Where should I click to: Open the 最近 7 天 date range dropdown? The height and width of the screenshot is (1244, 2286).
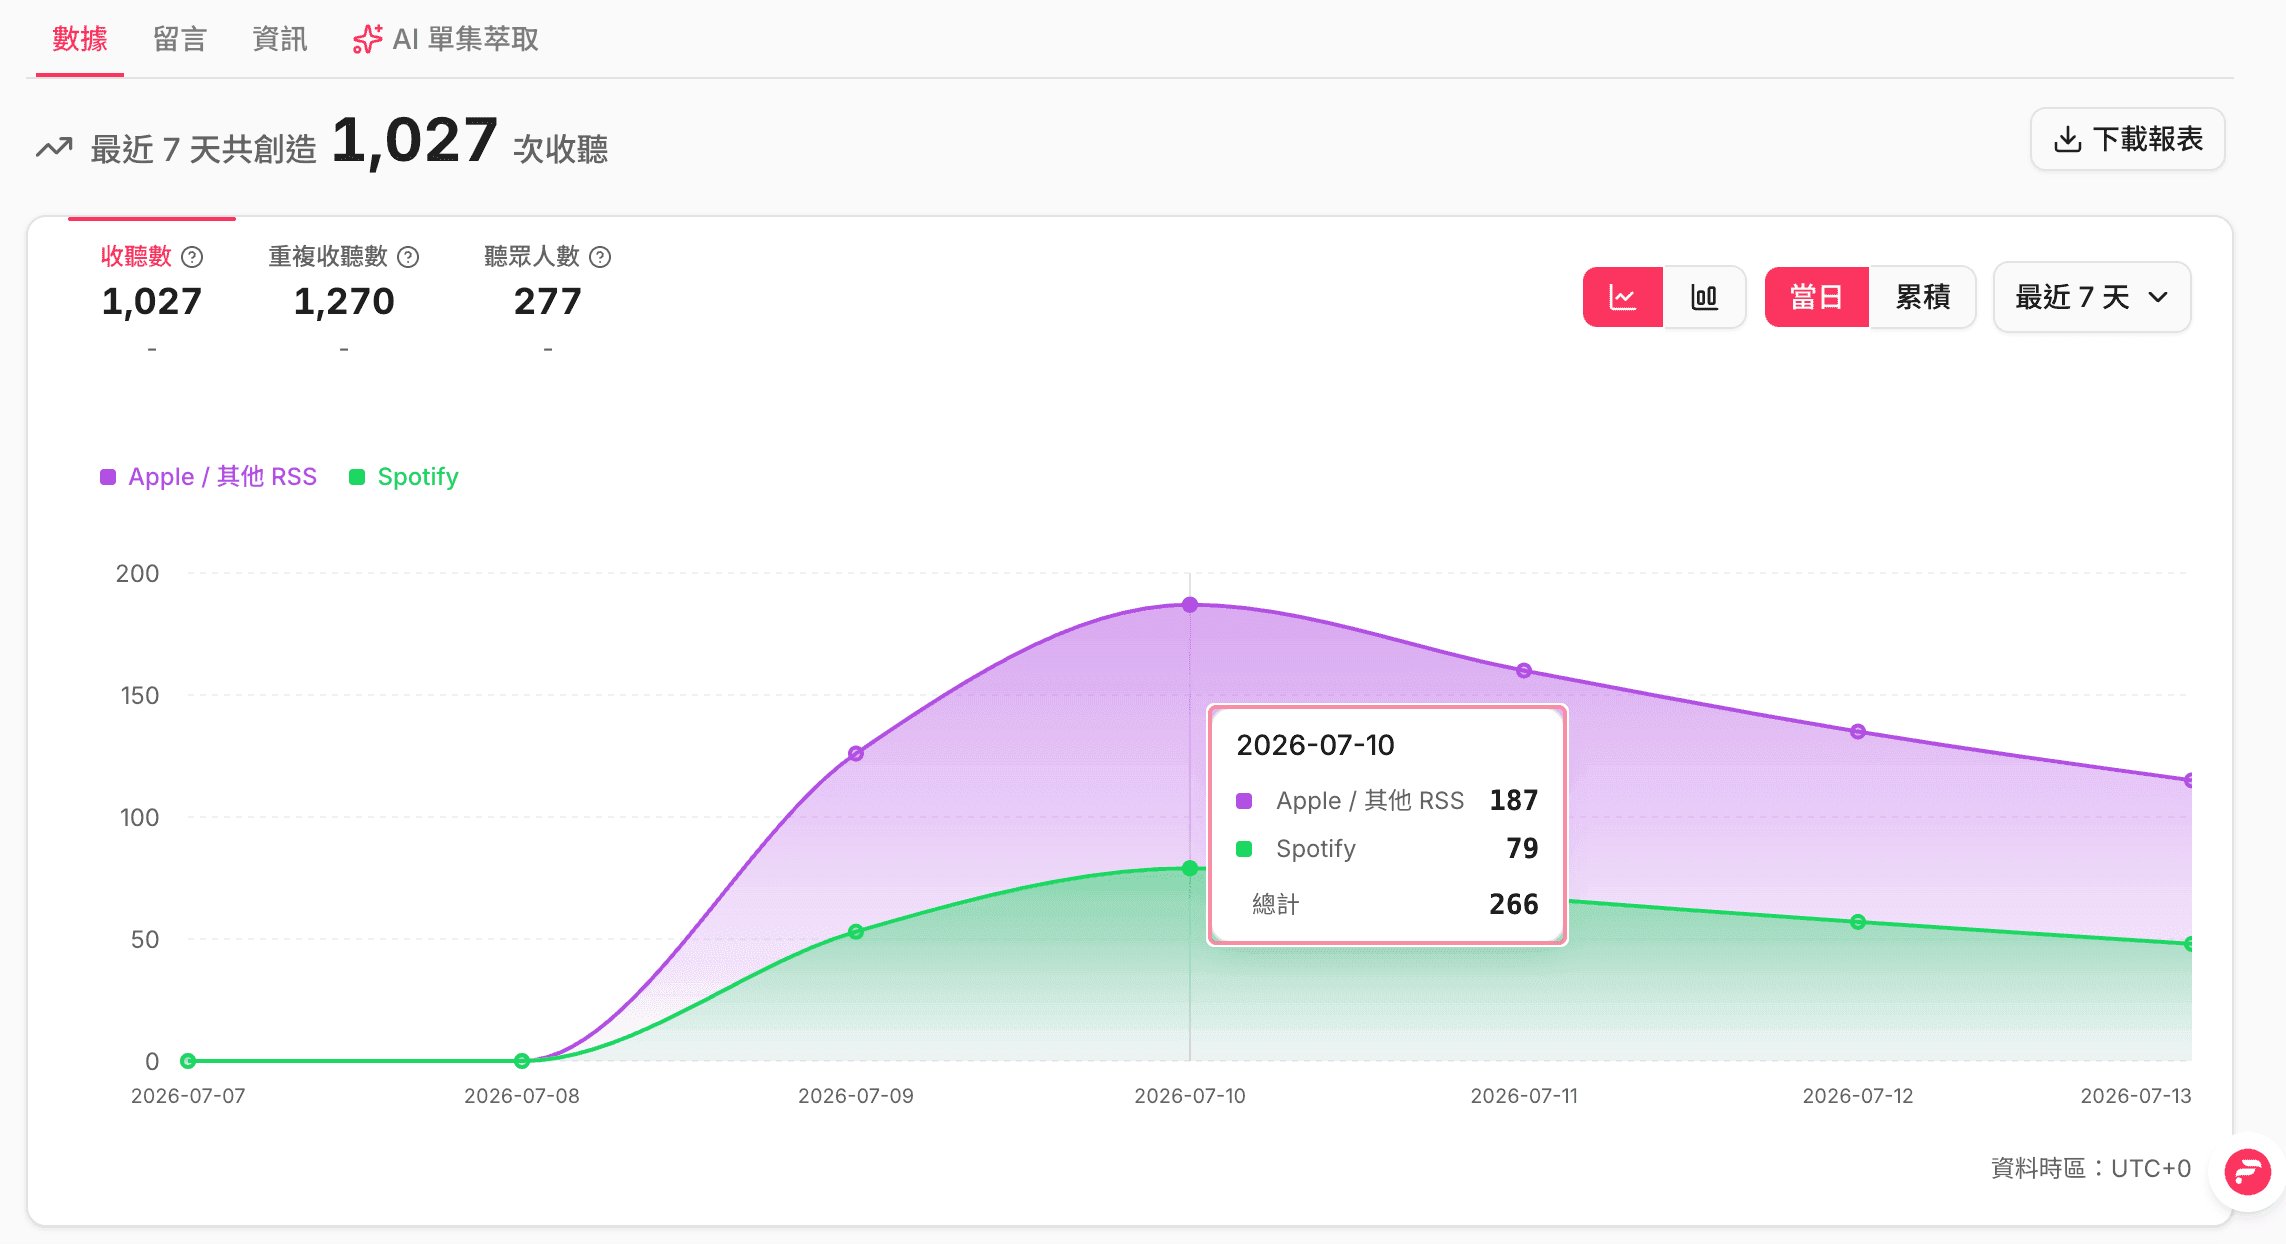click(2092, 297)
